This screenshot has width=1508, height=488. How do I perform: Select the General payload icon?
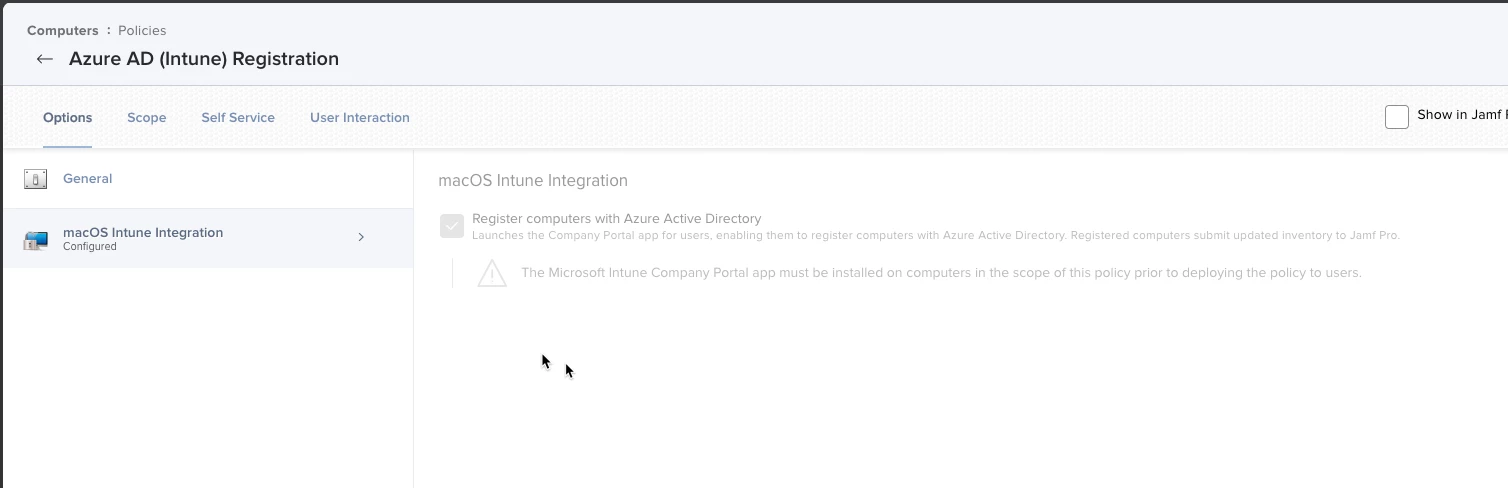pyautogui.click(x=35, y=179)
